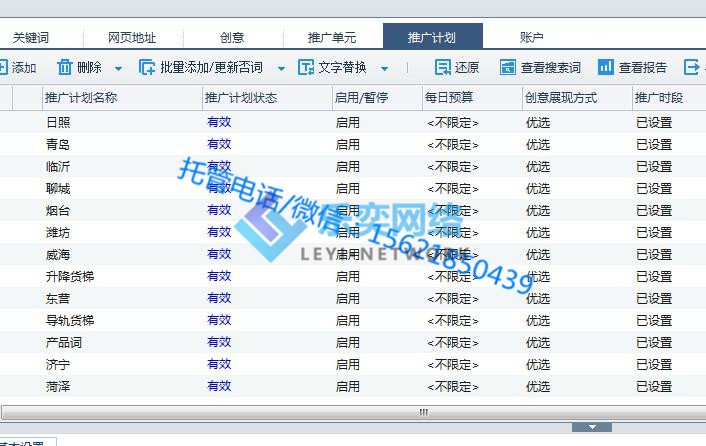Click the 文字替换 button label

point(342,68)
